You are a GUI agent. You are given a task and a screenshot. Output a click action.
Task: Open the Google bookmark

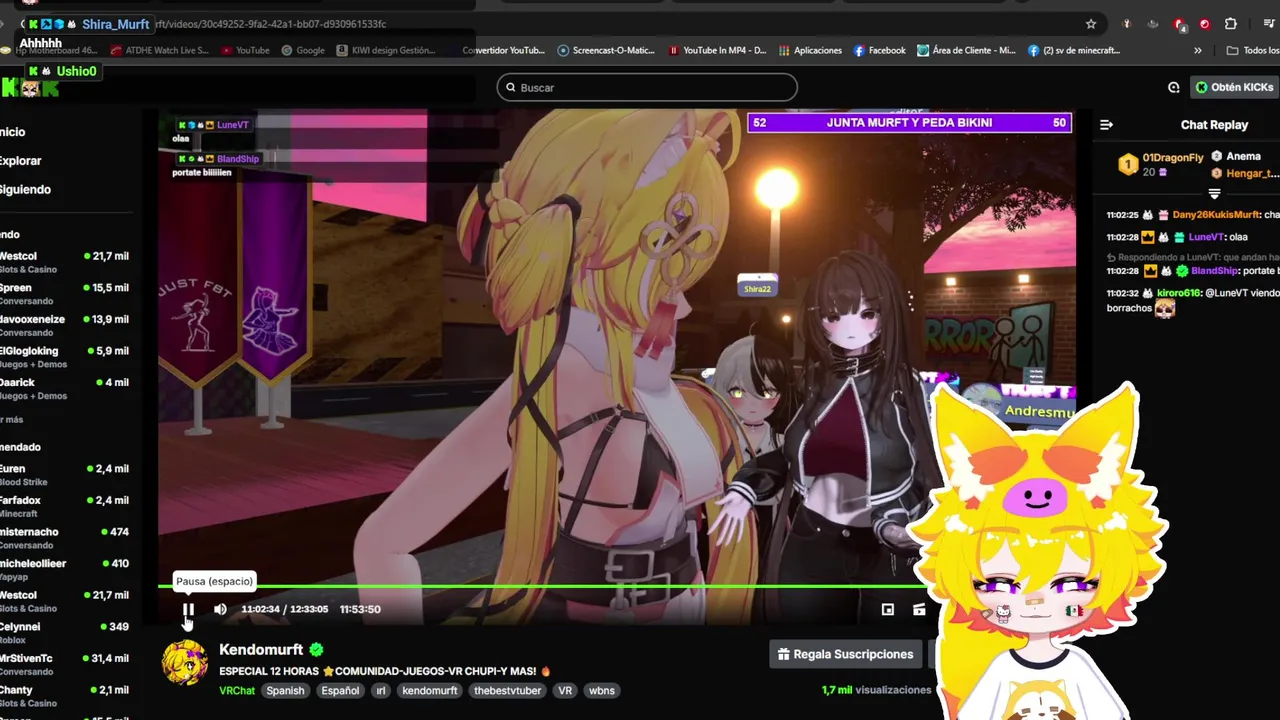[303, 50]
